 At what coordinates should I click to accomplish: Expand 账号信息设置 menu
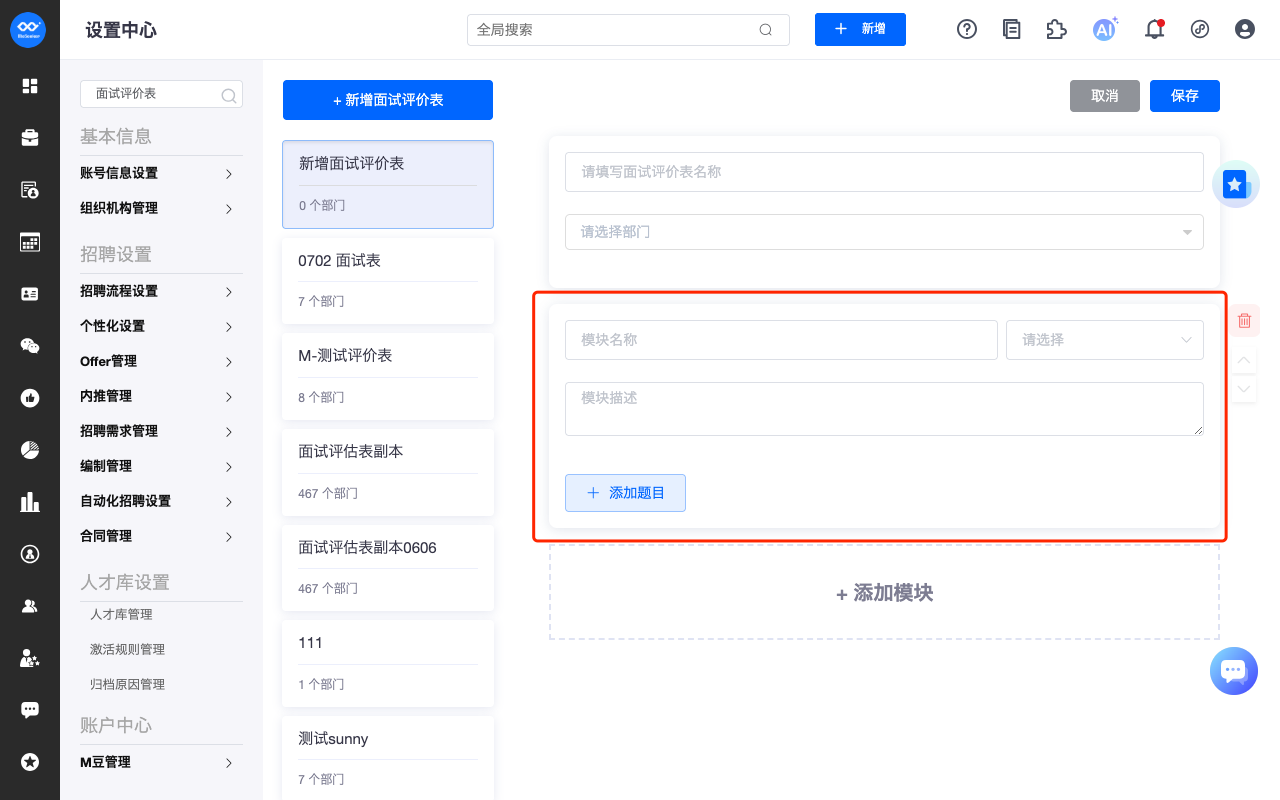(161, 173)
